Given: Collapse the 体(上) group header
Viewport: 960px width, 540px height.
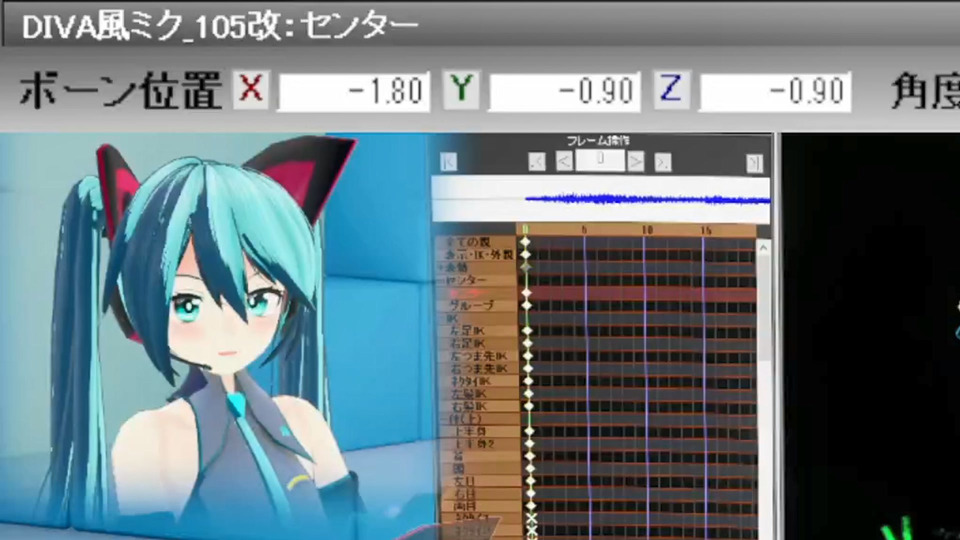Looking at the screenshot, I should click(443, 419).
